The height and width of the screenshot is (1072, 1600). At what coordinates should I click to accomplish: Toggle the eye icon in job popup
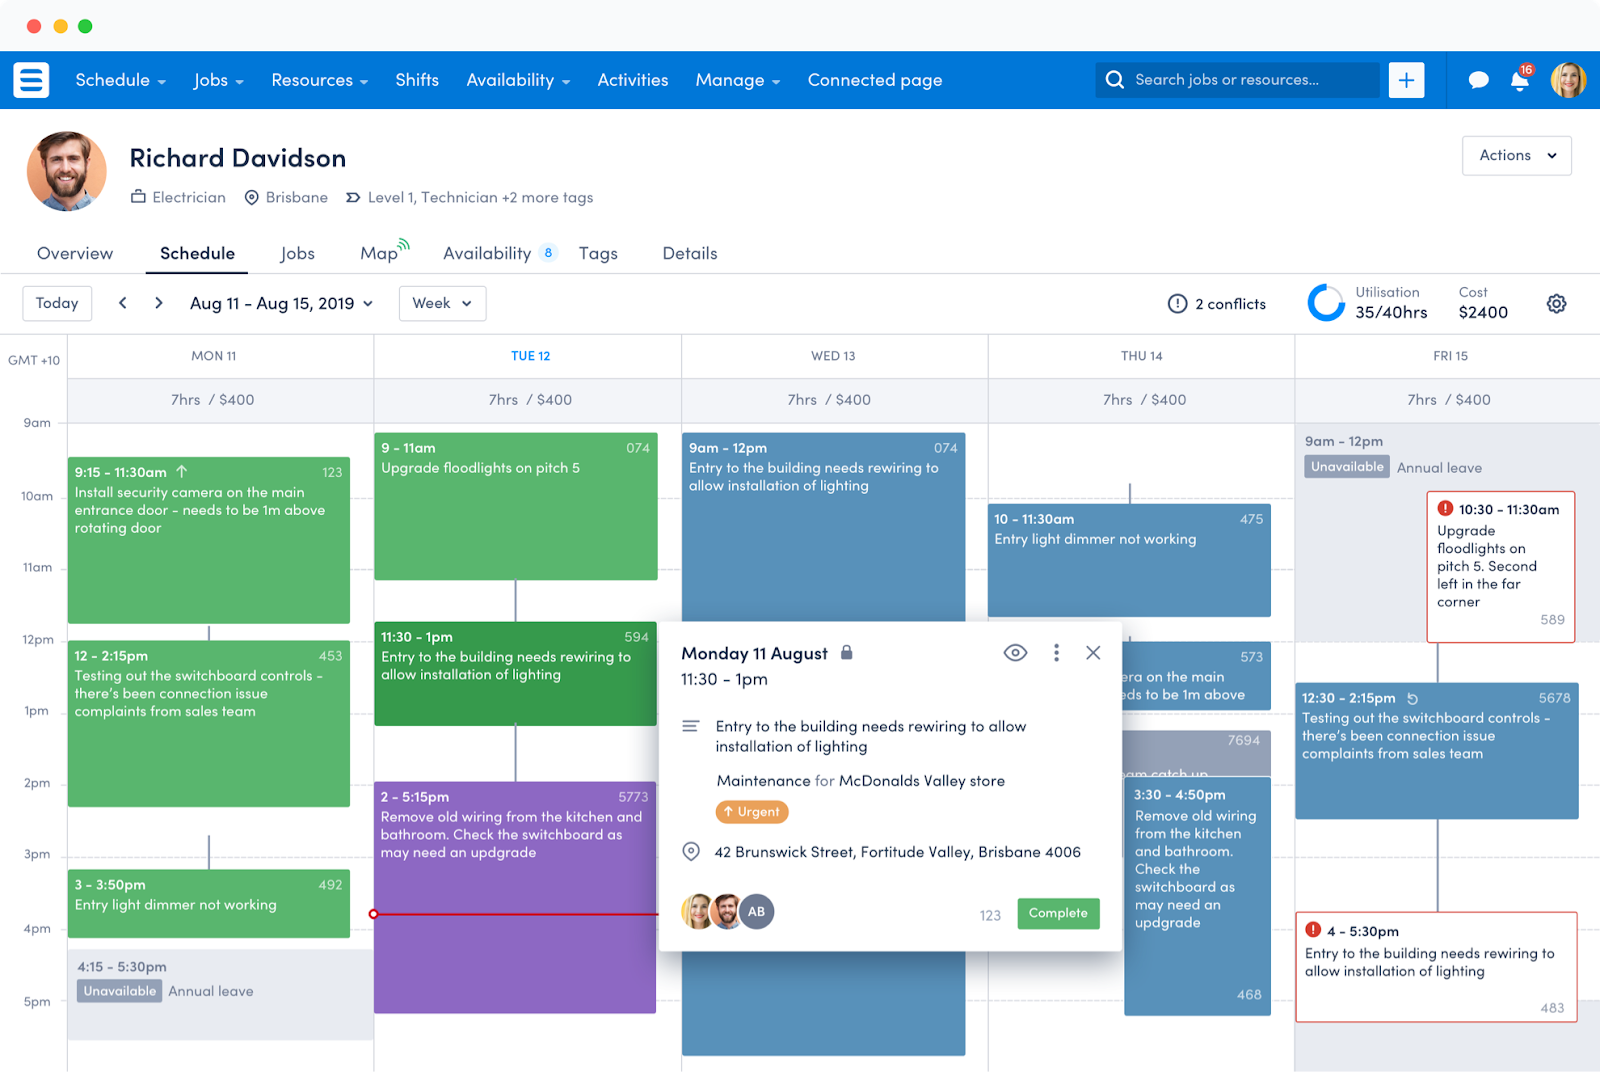coord(1015,653)
